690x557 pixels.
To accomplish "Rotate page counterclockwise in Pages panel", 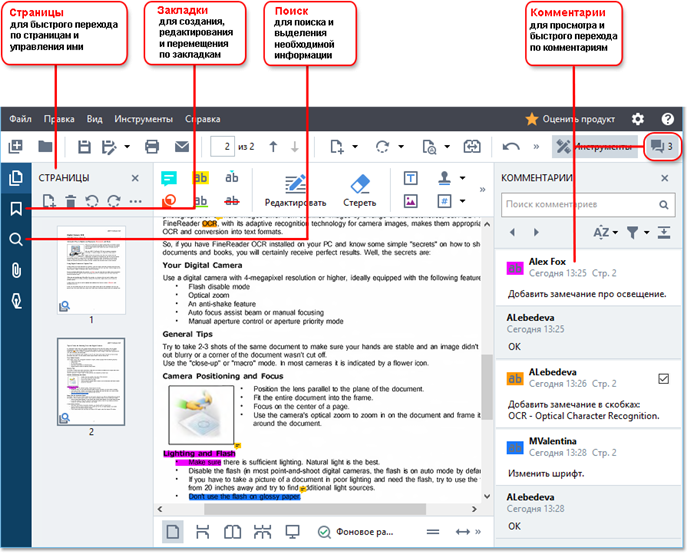I will [x=92, y=202].
